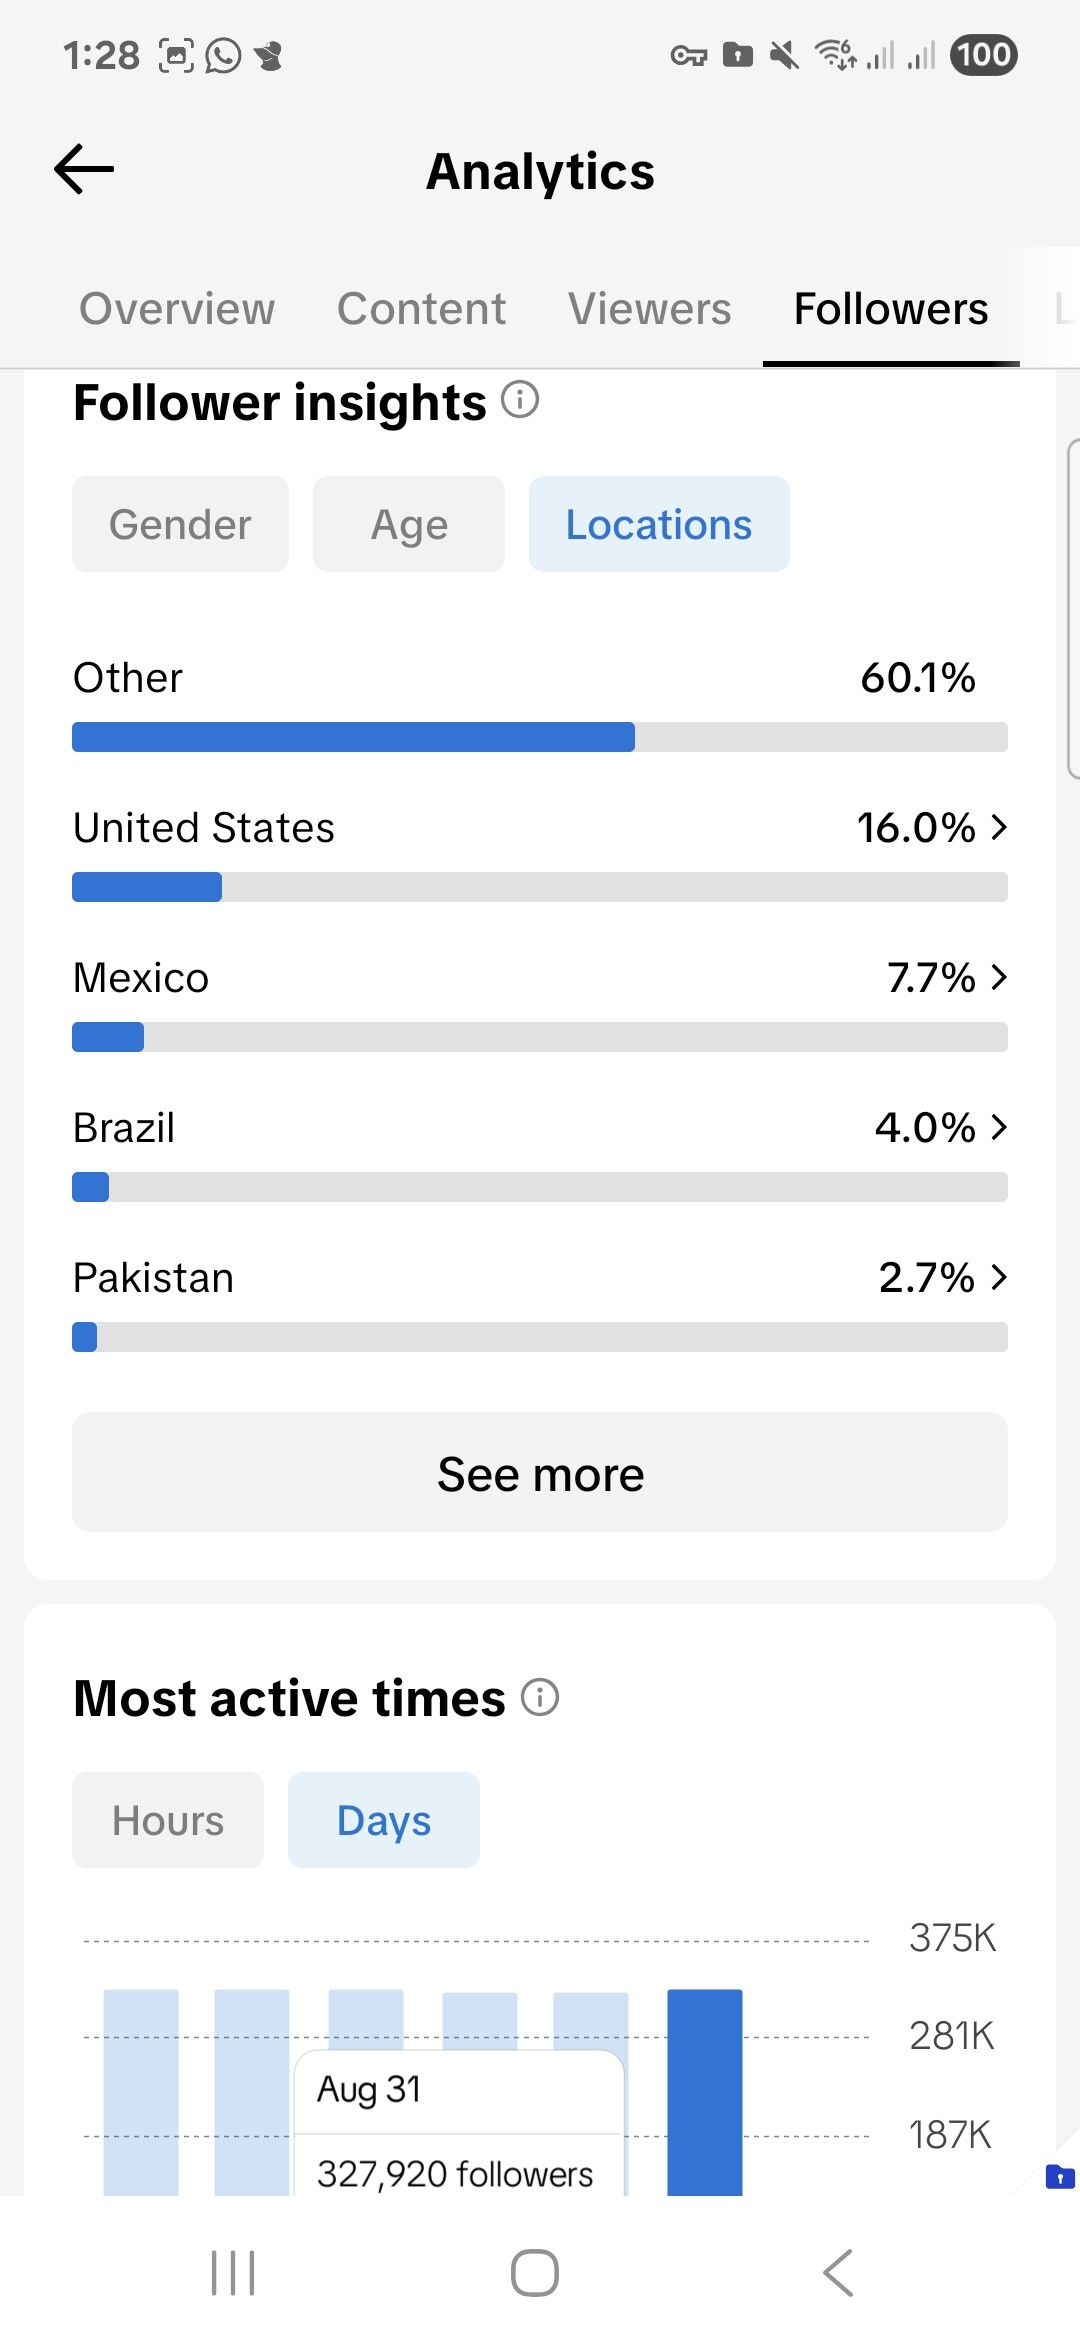Expand Pakistan location details chevron

tap(999, 1277)
